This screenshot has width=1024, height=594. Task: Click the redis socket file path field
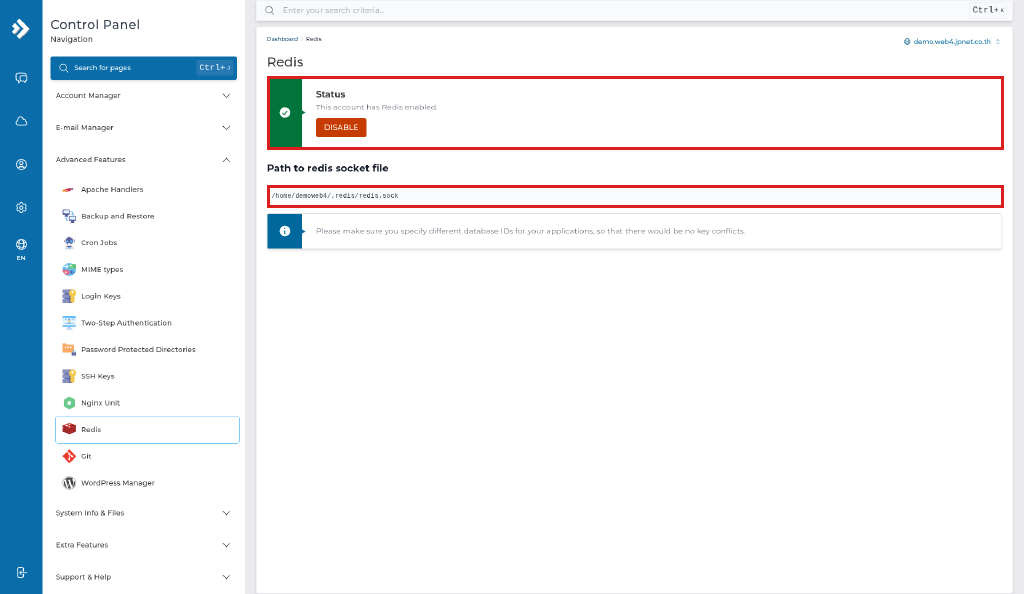pyautogui.click(x=635, y=196)
